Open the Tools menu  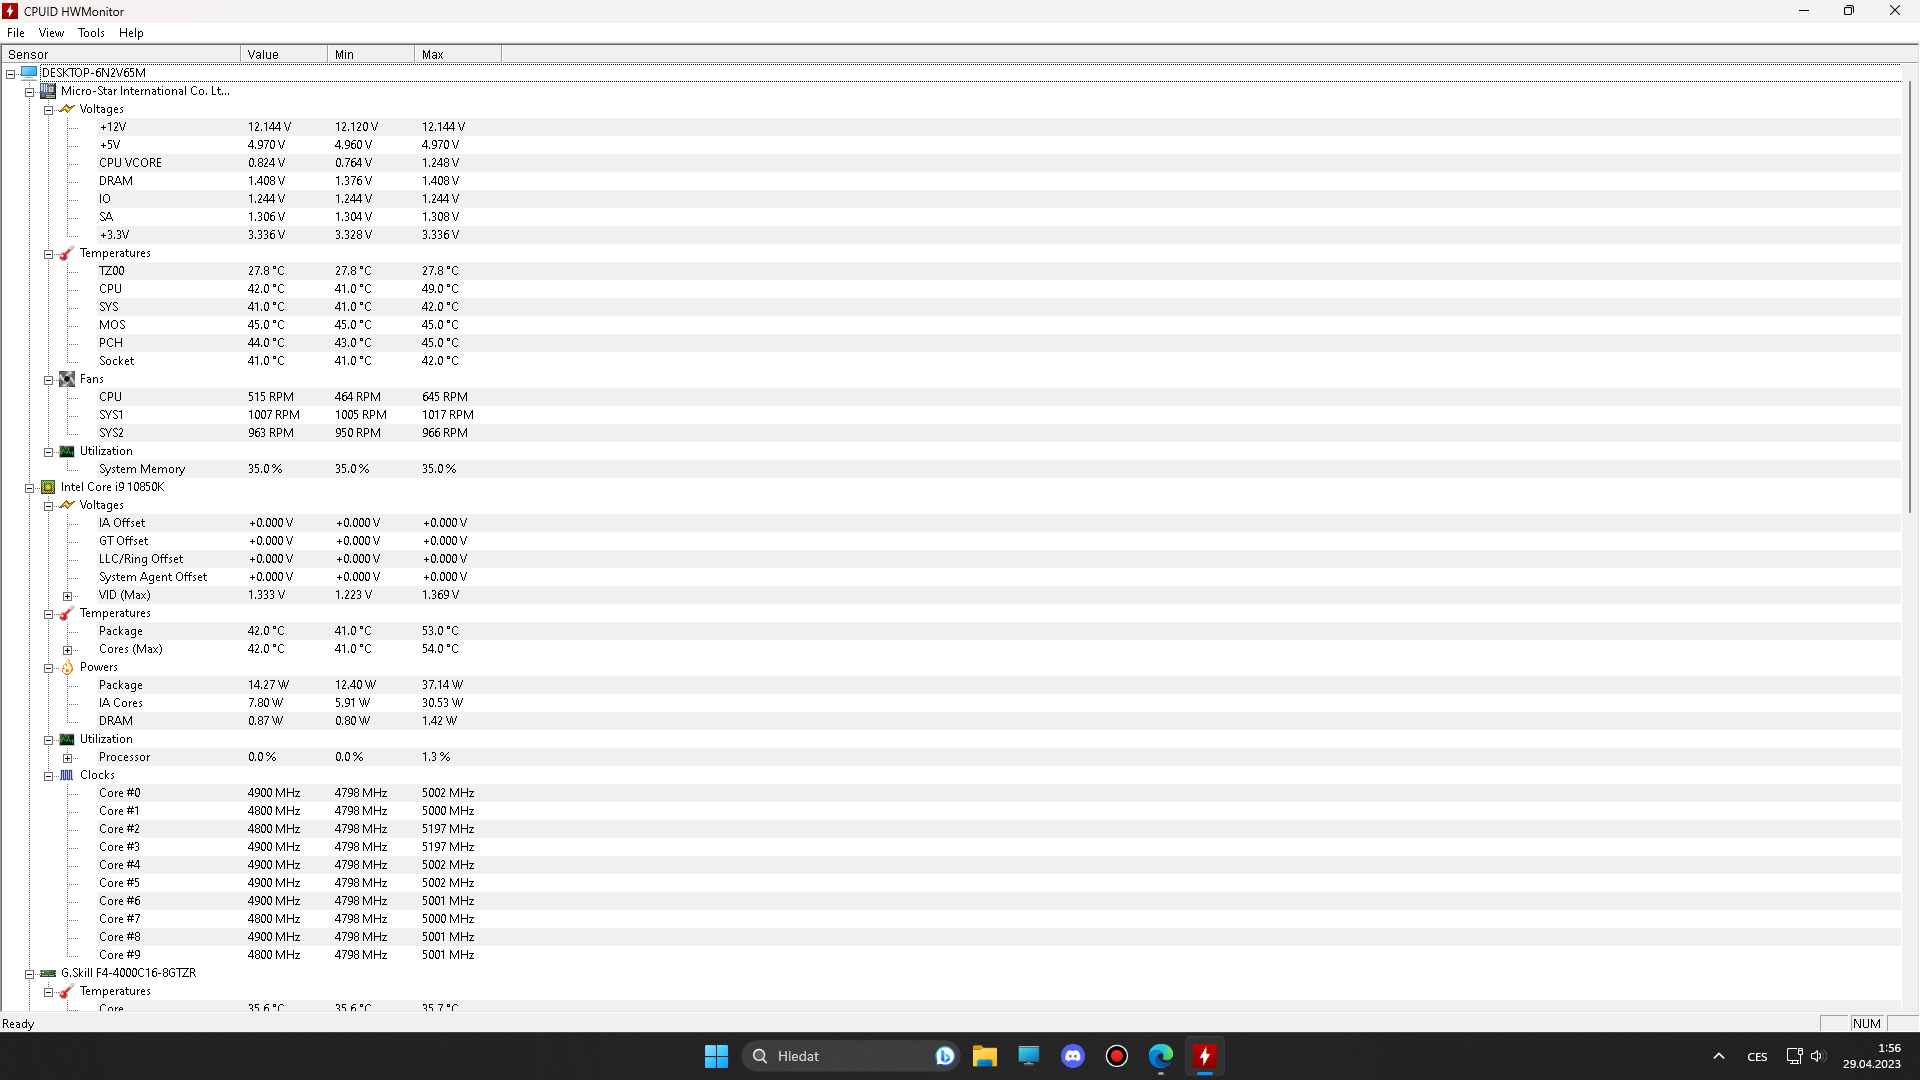91,33
